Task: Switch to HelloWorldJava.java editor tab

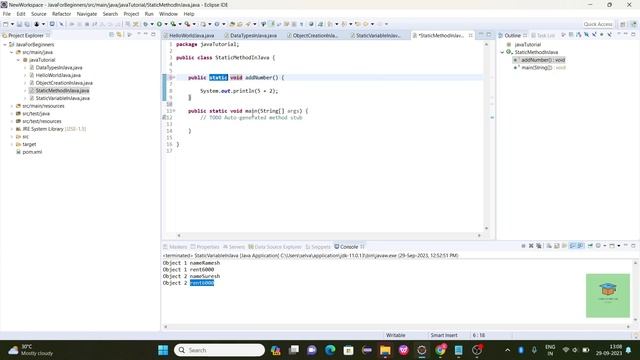Action: tap(191, 36)
